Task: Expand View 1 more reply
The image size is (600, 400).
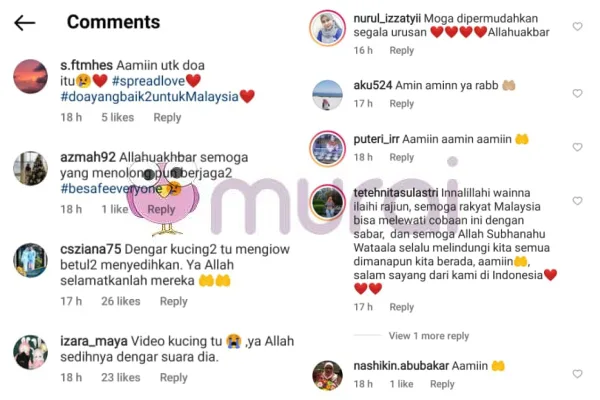Action: pyautogui.click(x=429, y=336)
